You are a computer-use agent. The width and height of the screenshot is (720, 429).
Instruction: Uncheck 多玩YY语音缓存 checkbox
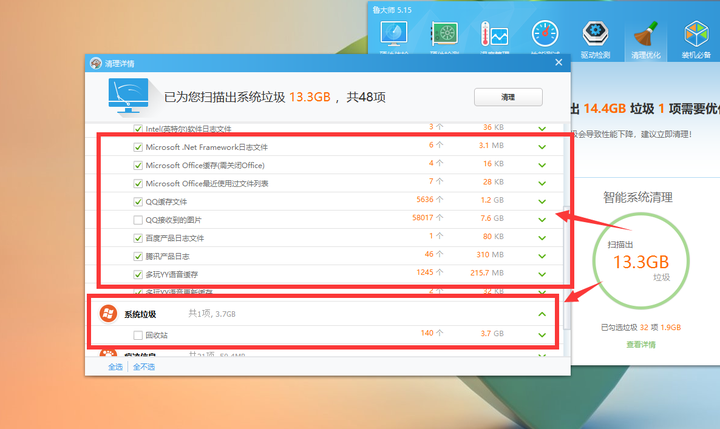[138, 274]
